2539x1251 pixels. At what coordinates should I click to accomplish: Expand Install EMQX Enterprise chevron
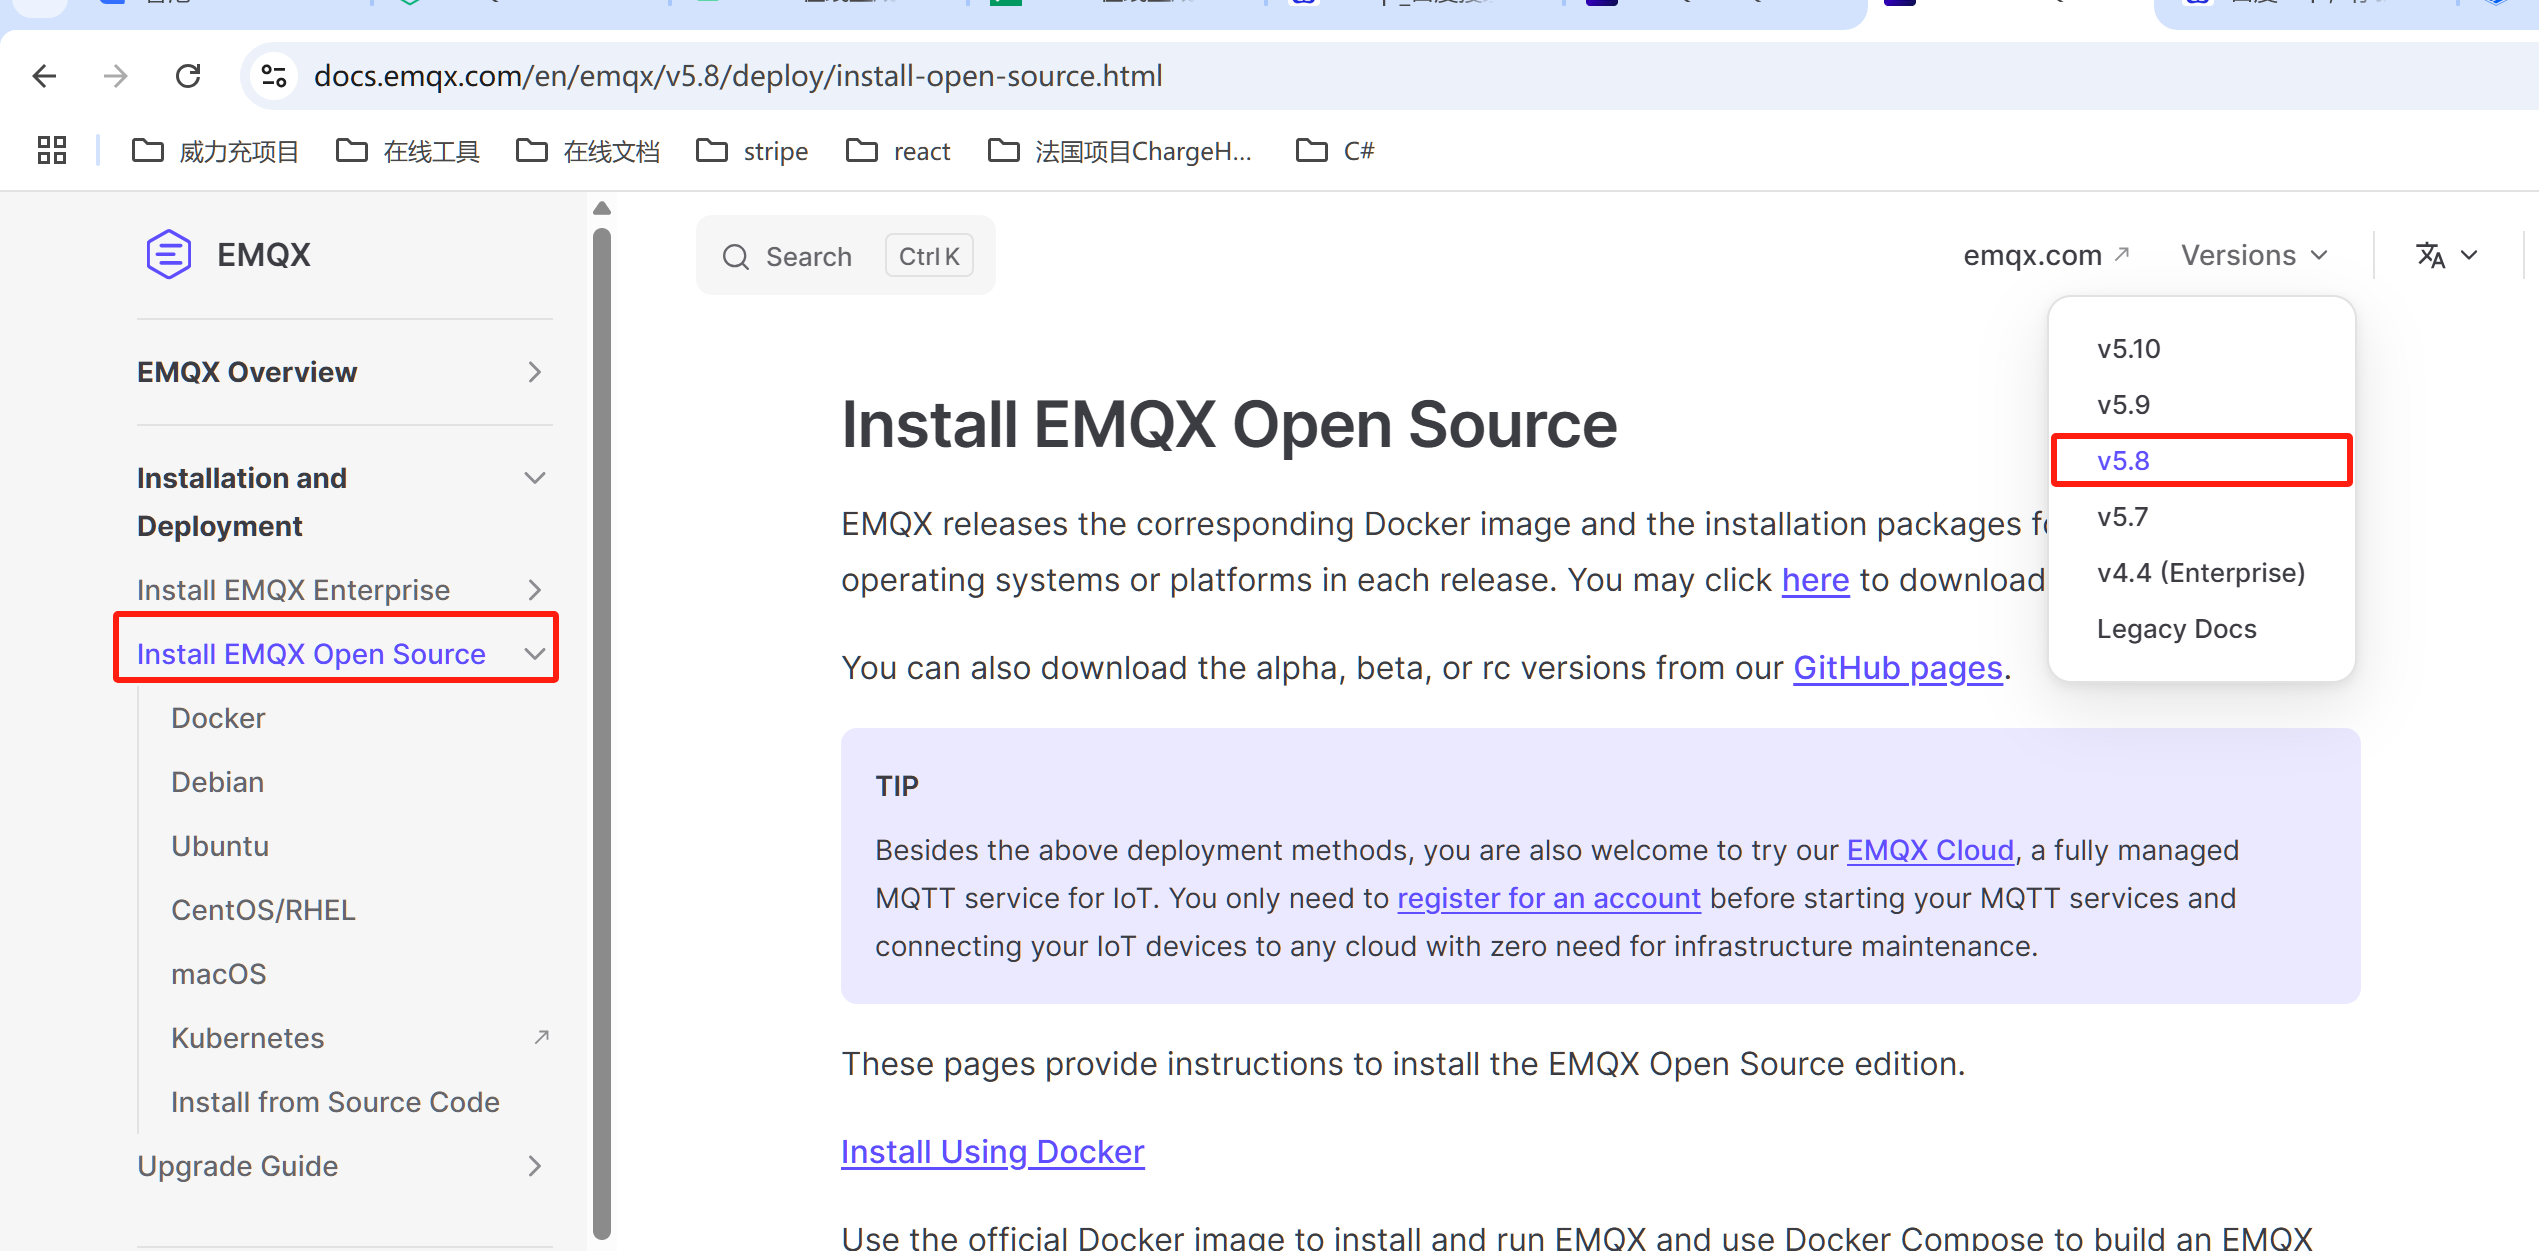pyautogui.click(x=535, y=590)
